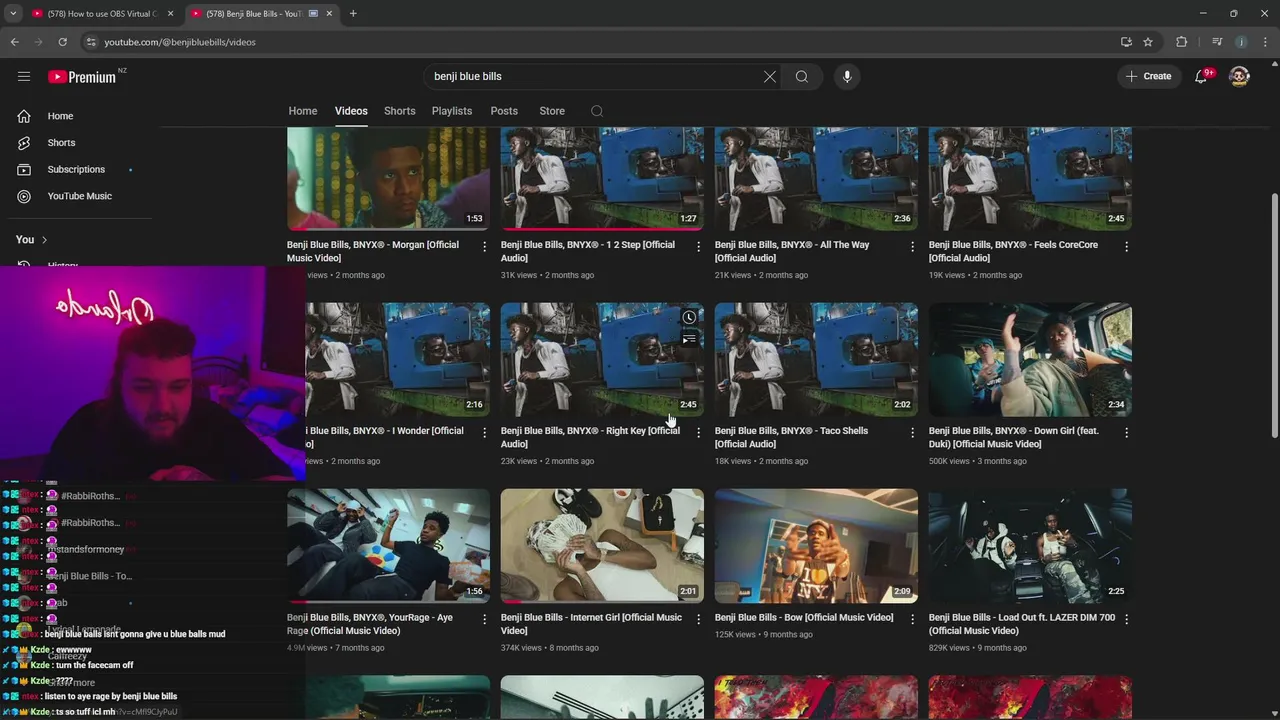Open Load Out ft. LAZER DIM 700 title
This screenshot has height=720, width=1280.
(1022, 624)
